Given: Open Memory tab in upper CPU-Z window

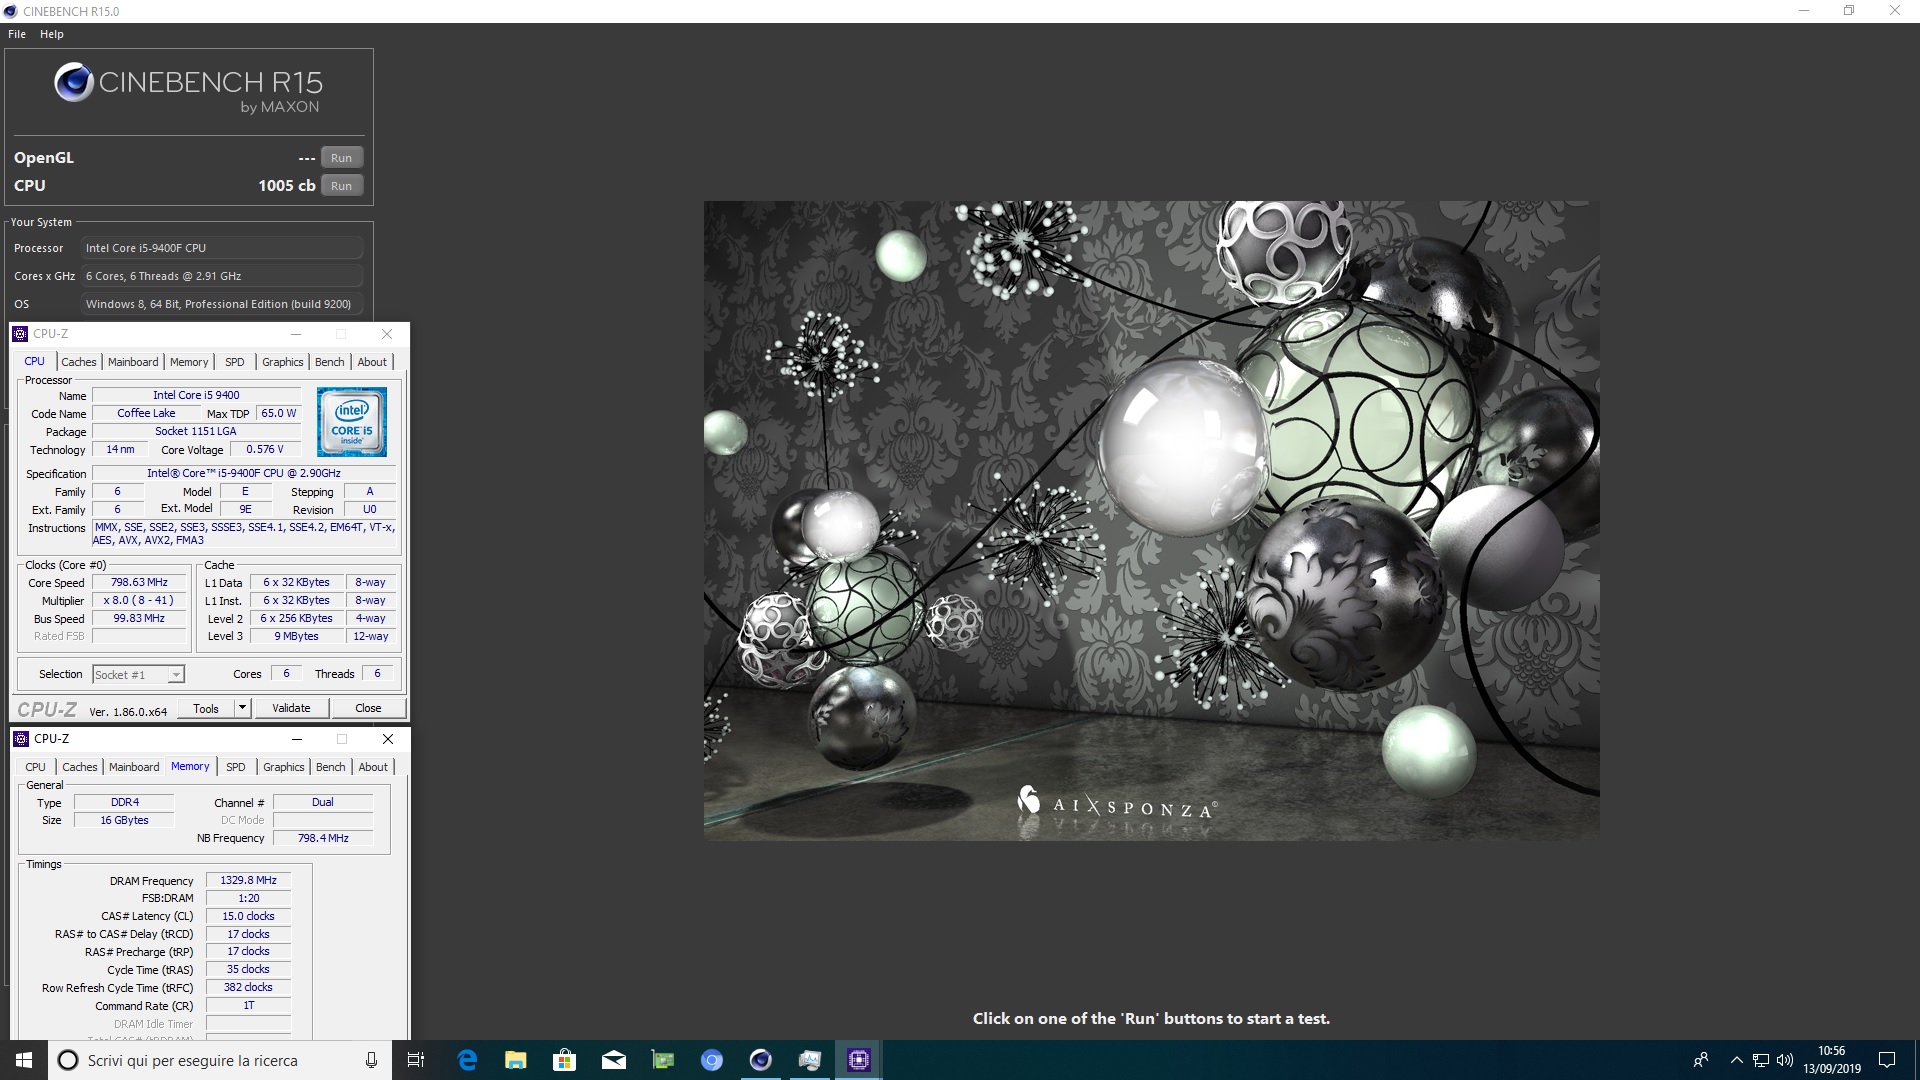Looking at the screenshot, I should click(x=189, y=362).
